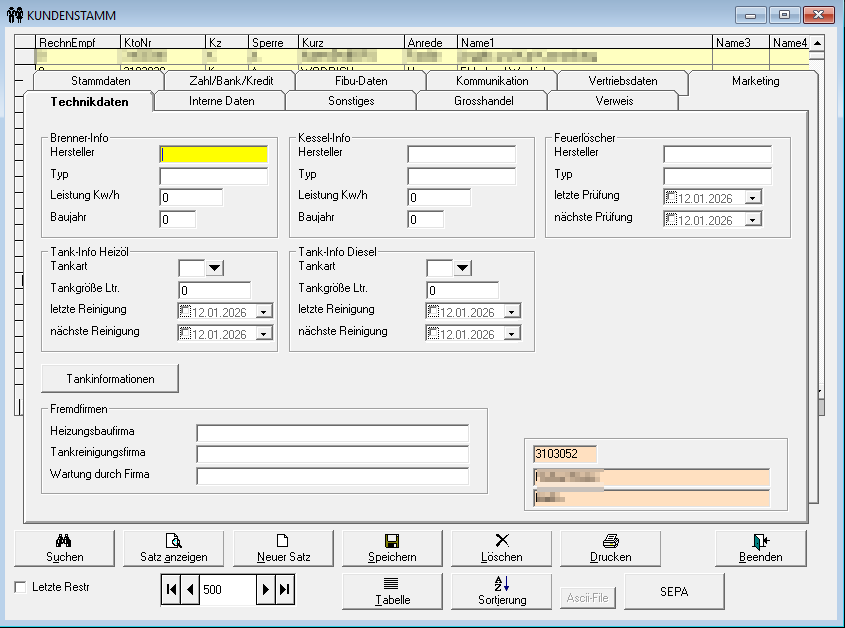Switch to the Stammdaten tab

(100, 81)
